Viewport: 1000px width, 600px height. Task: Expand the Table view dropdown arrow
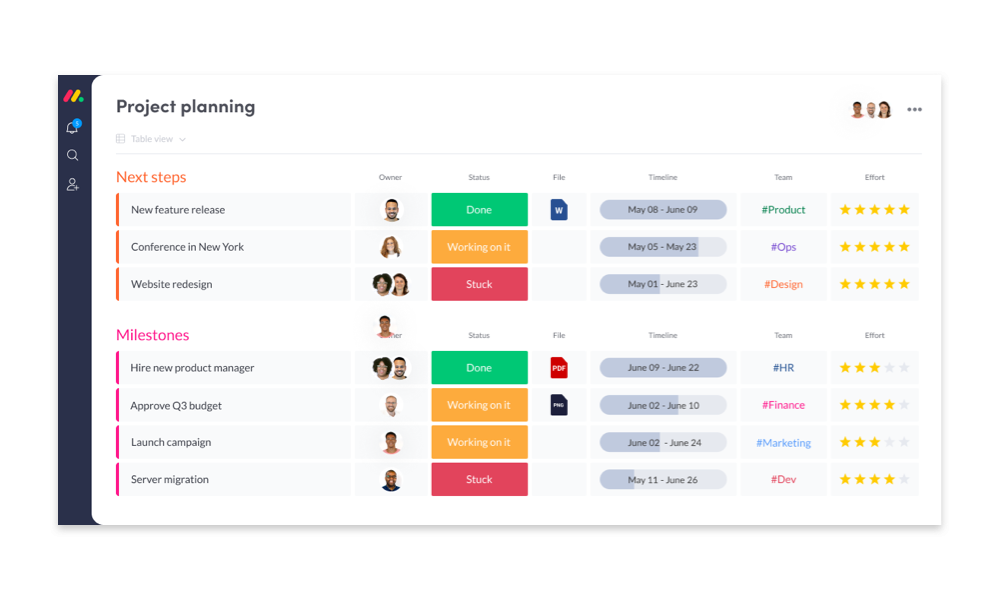182,140
